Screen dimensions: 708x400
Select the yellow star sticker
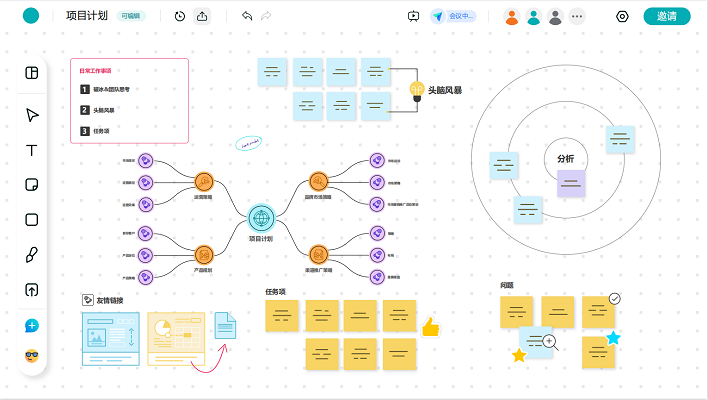pos(519,355)
